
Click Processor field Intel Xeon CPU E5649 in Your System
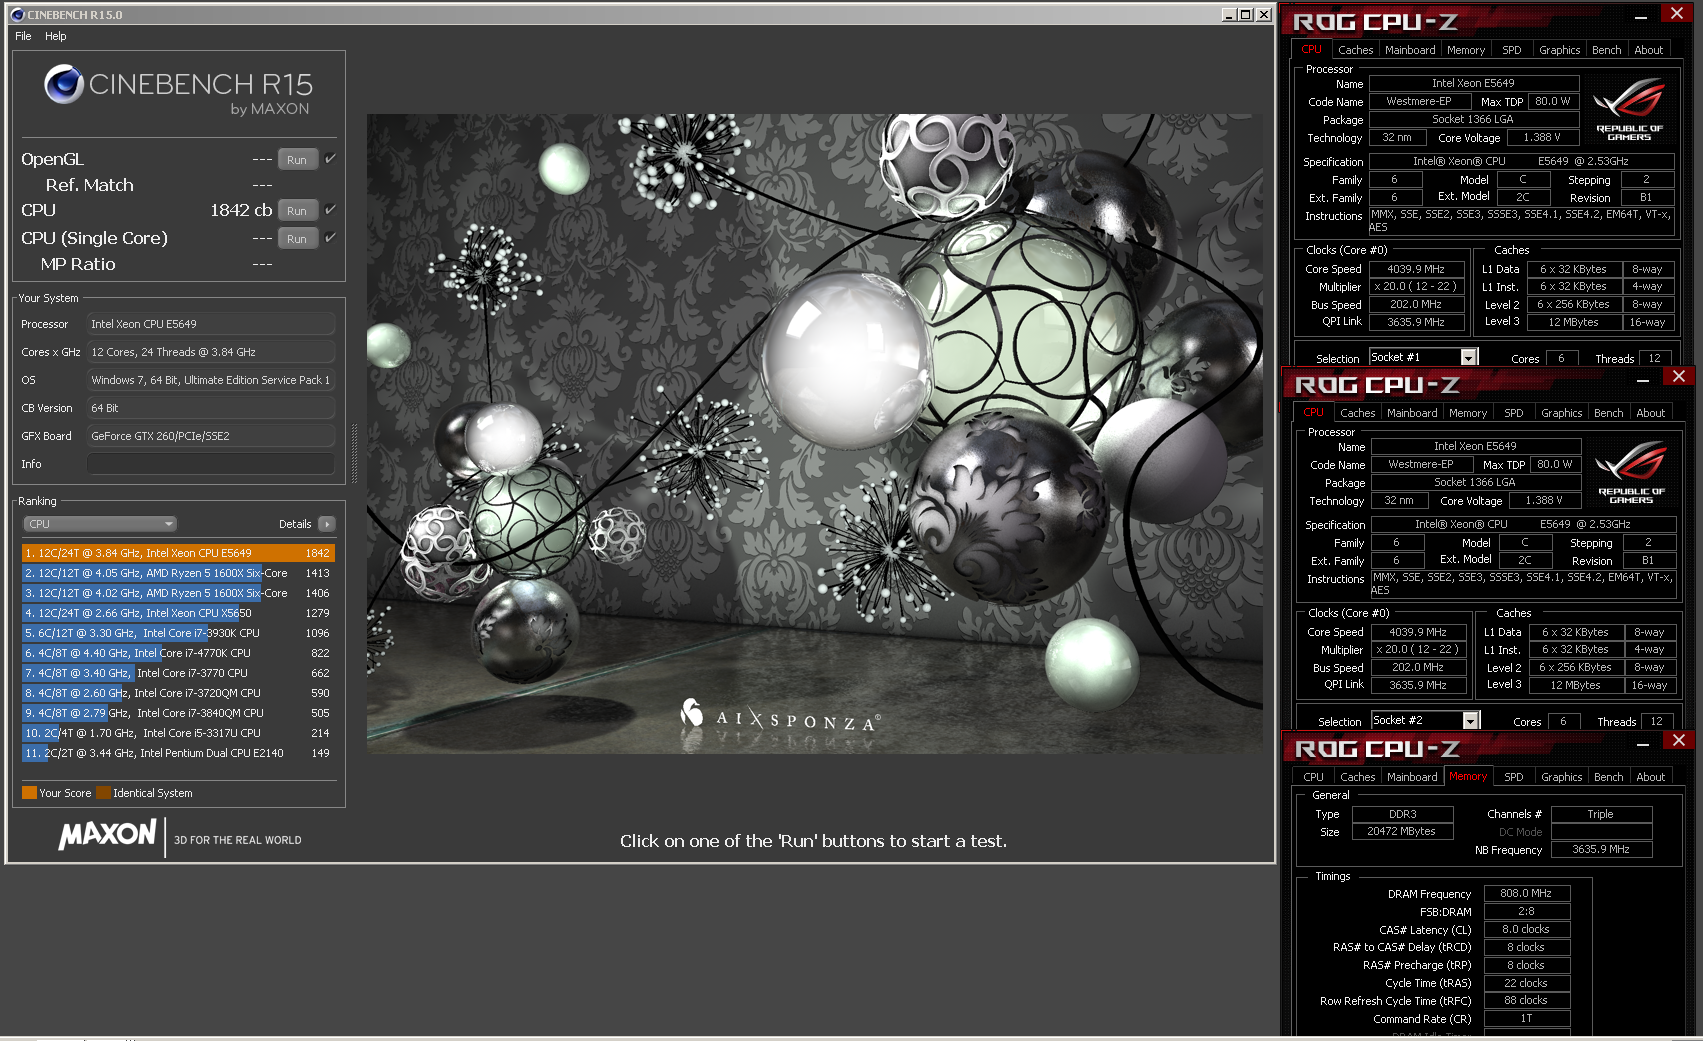pos(211,324)
